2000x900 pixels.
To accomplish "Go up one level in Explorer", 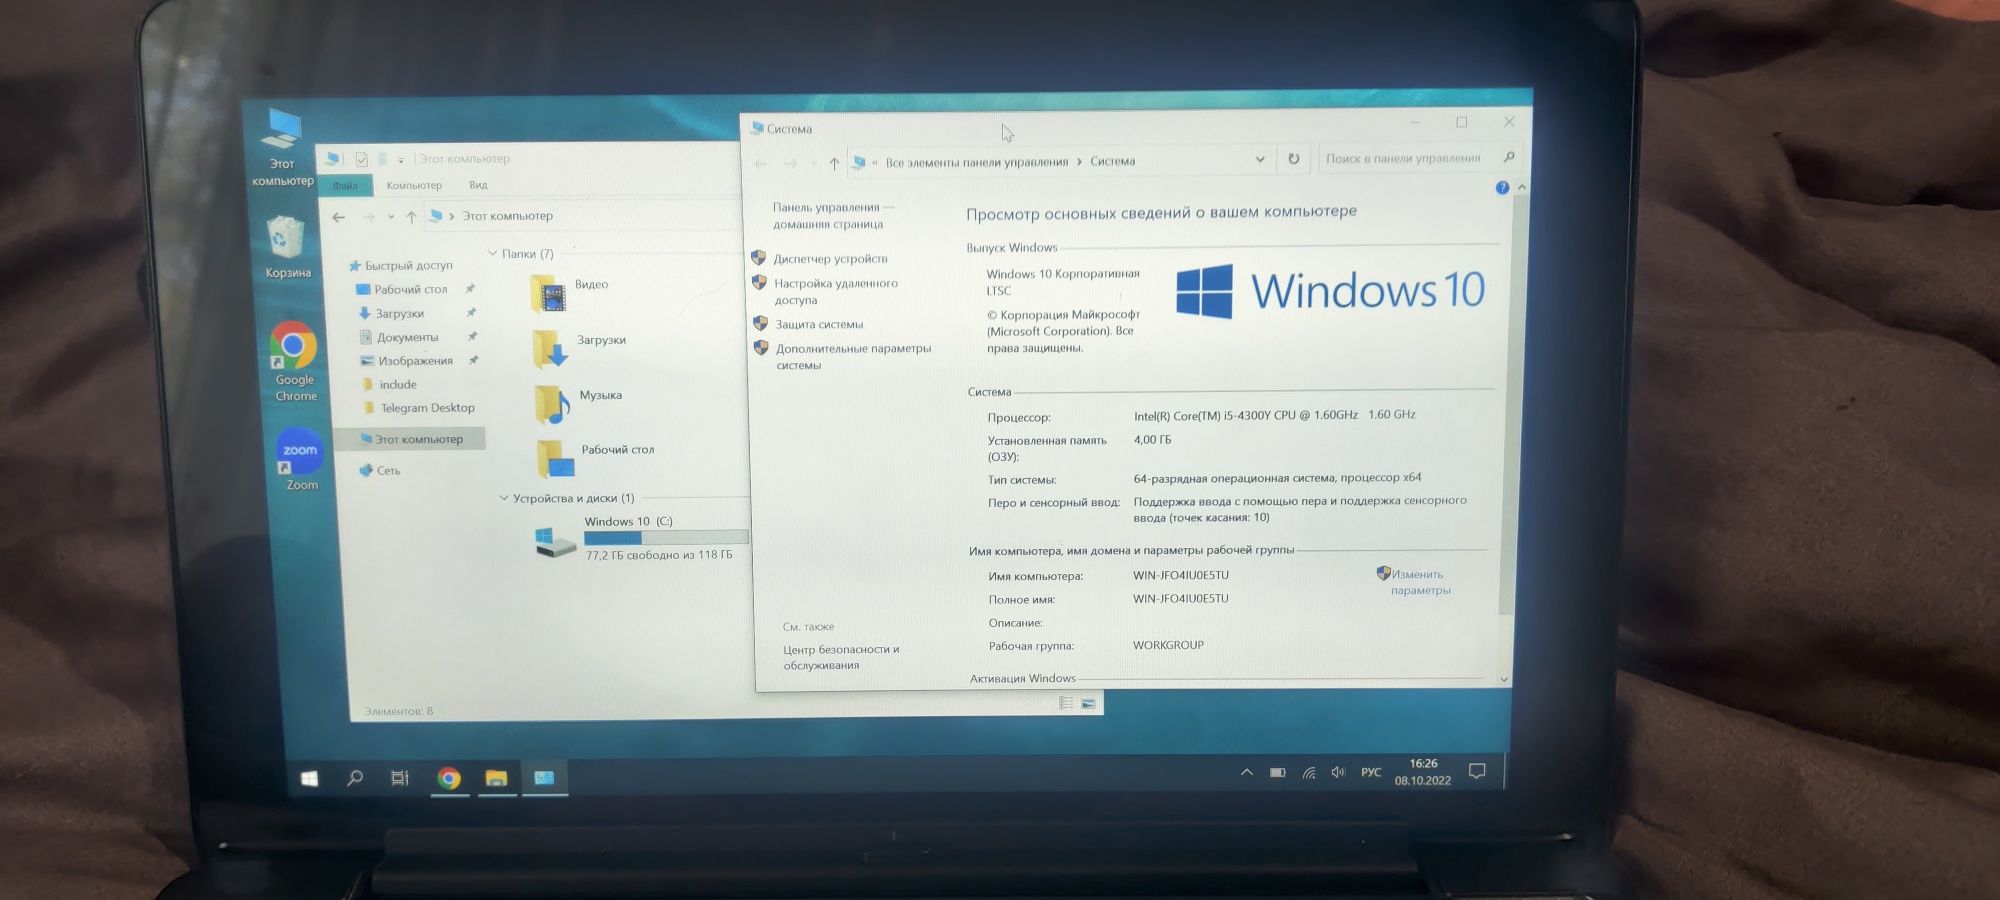I will point(411,217).
